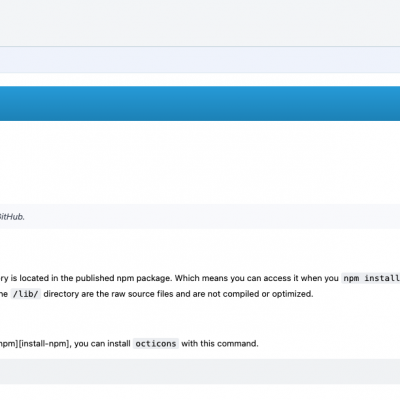
Task: Click the blue gradient banner
Action: pos(200,103)
